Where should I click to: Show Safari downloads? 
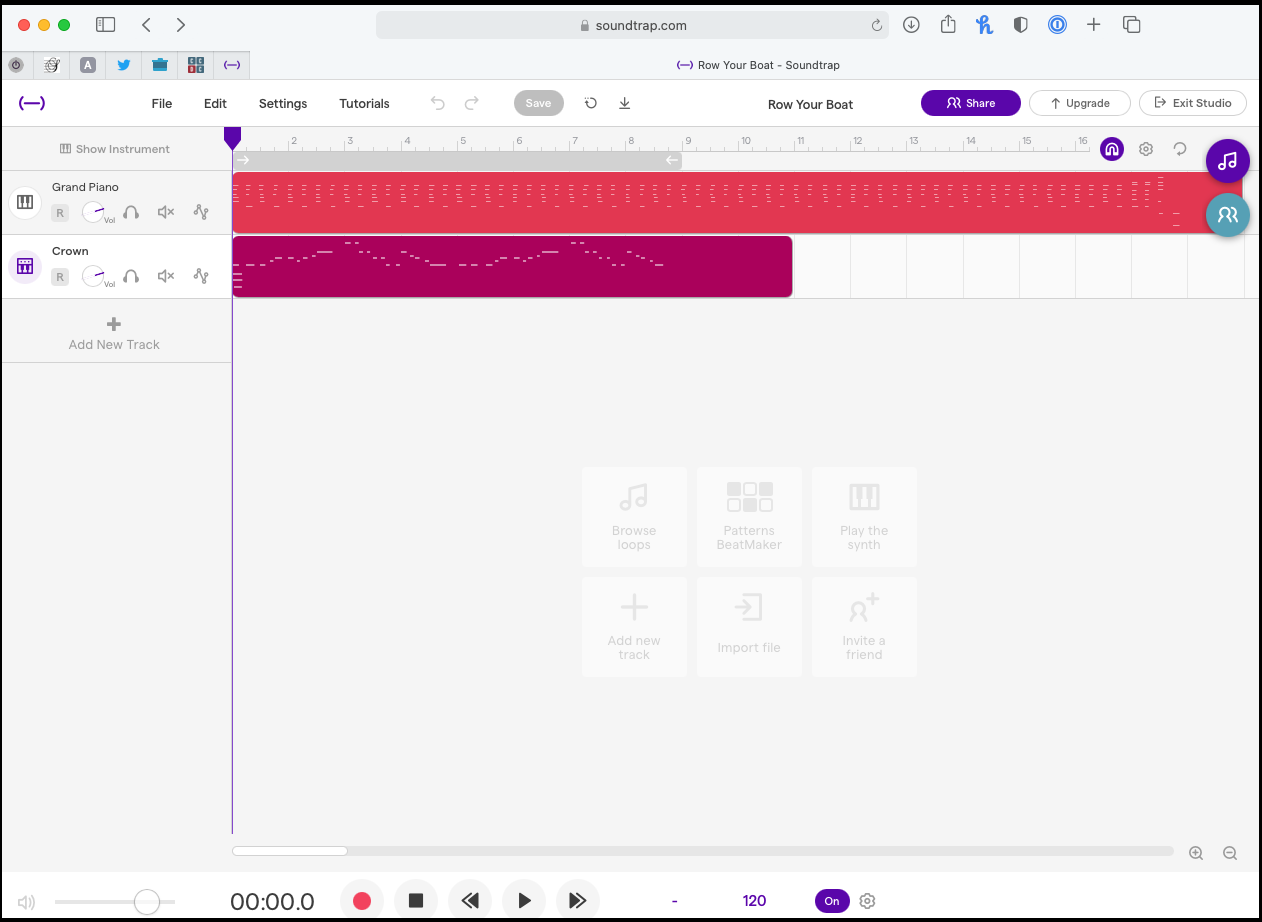[911, 25]
